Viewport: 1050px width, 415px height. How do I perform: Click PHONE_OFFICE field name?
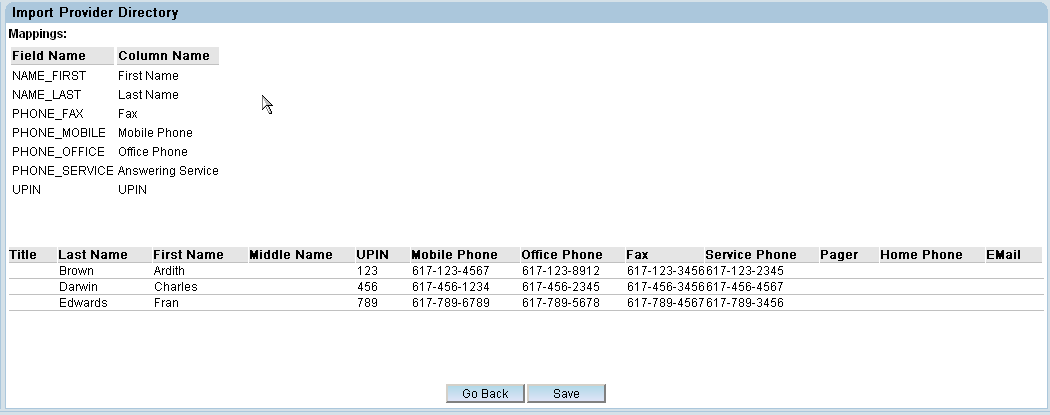pos(58,151)
